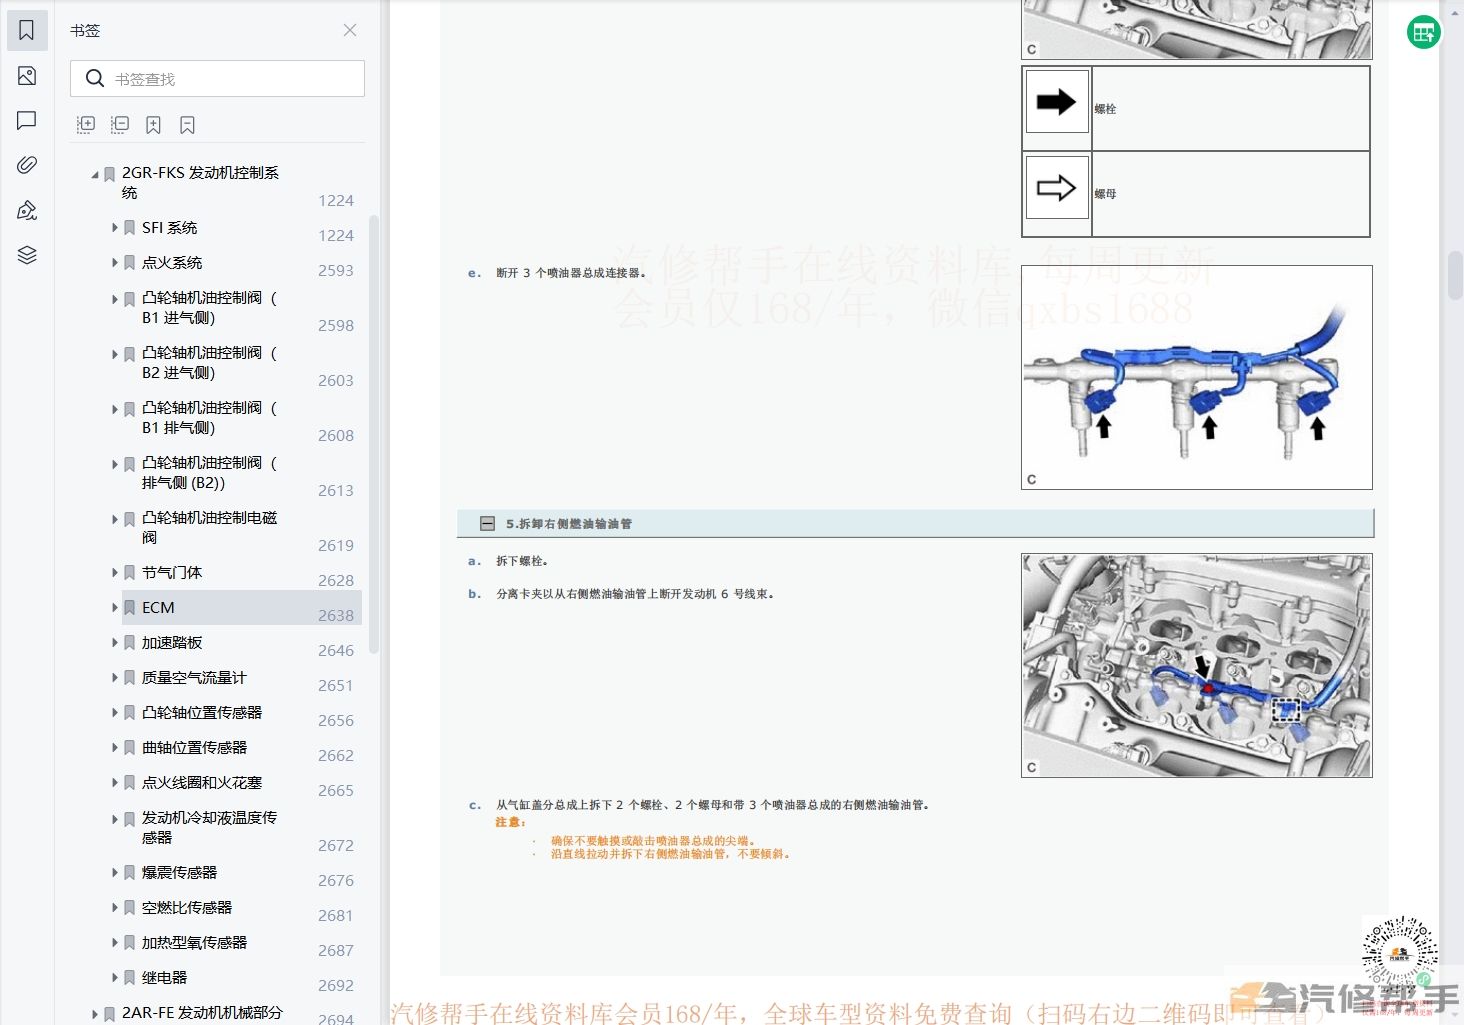Expand the SFI 系统 bookmark

(115, 228)
